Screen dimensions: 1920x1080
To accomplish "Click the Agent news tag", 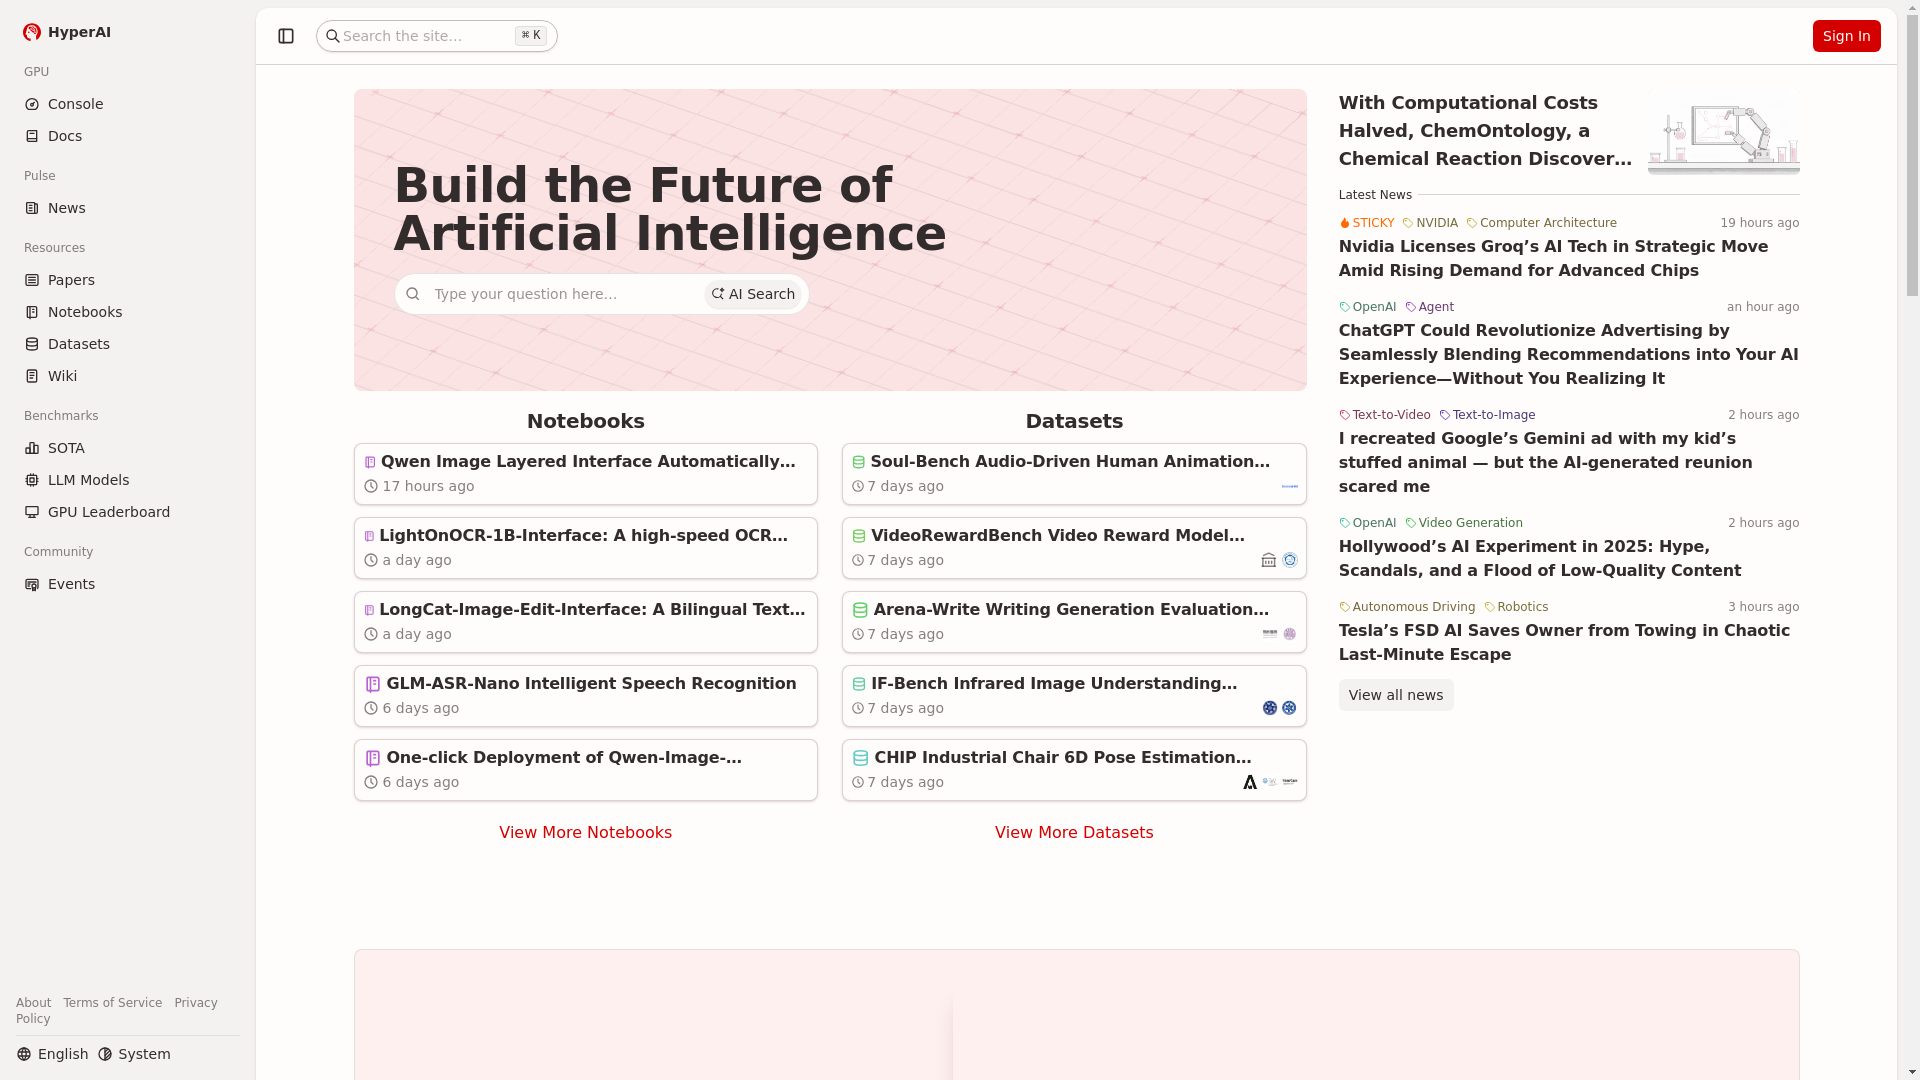I will click(x=1429, y=307).
